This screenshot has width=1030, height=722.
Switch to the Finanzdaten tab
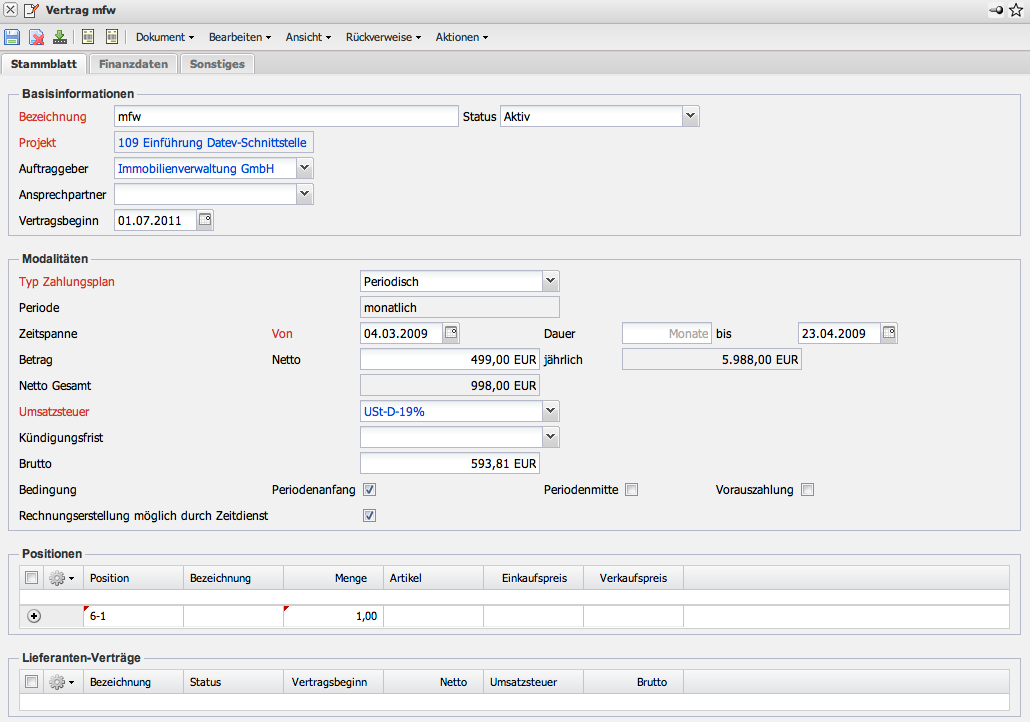point(132,64)
